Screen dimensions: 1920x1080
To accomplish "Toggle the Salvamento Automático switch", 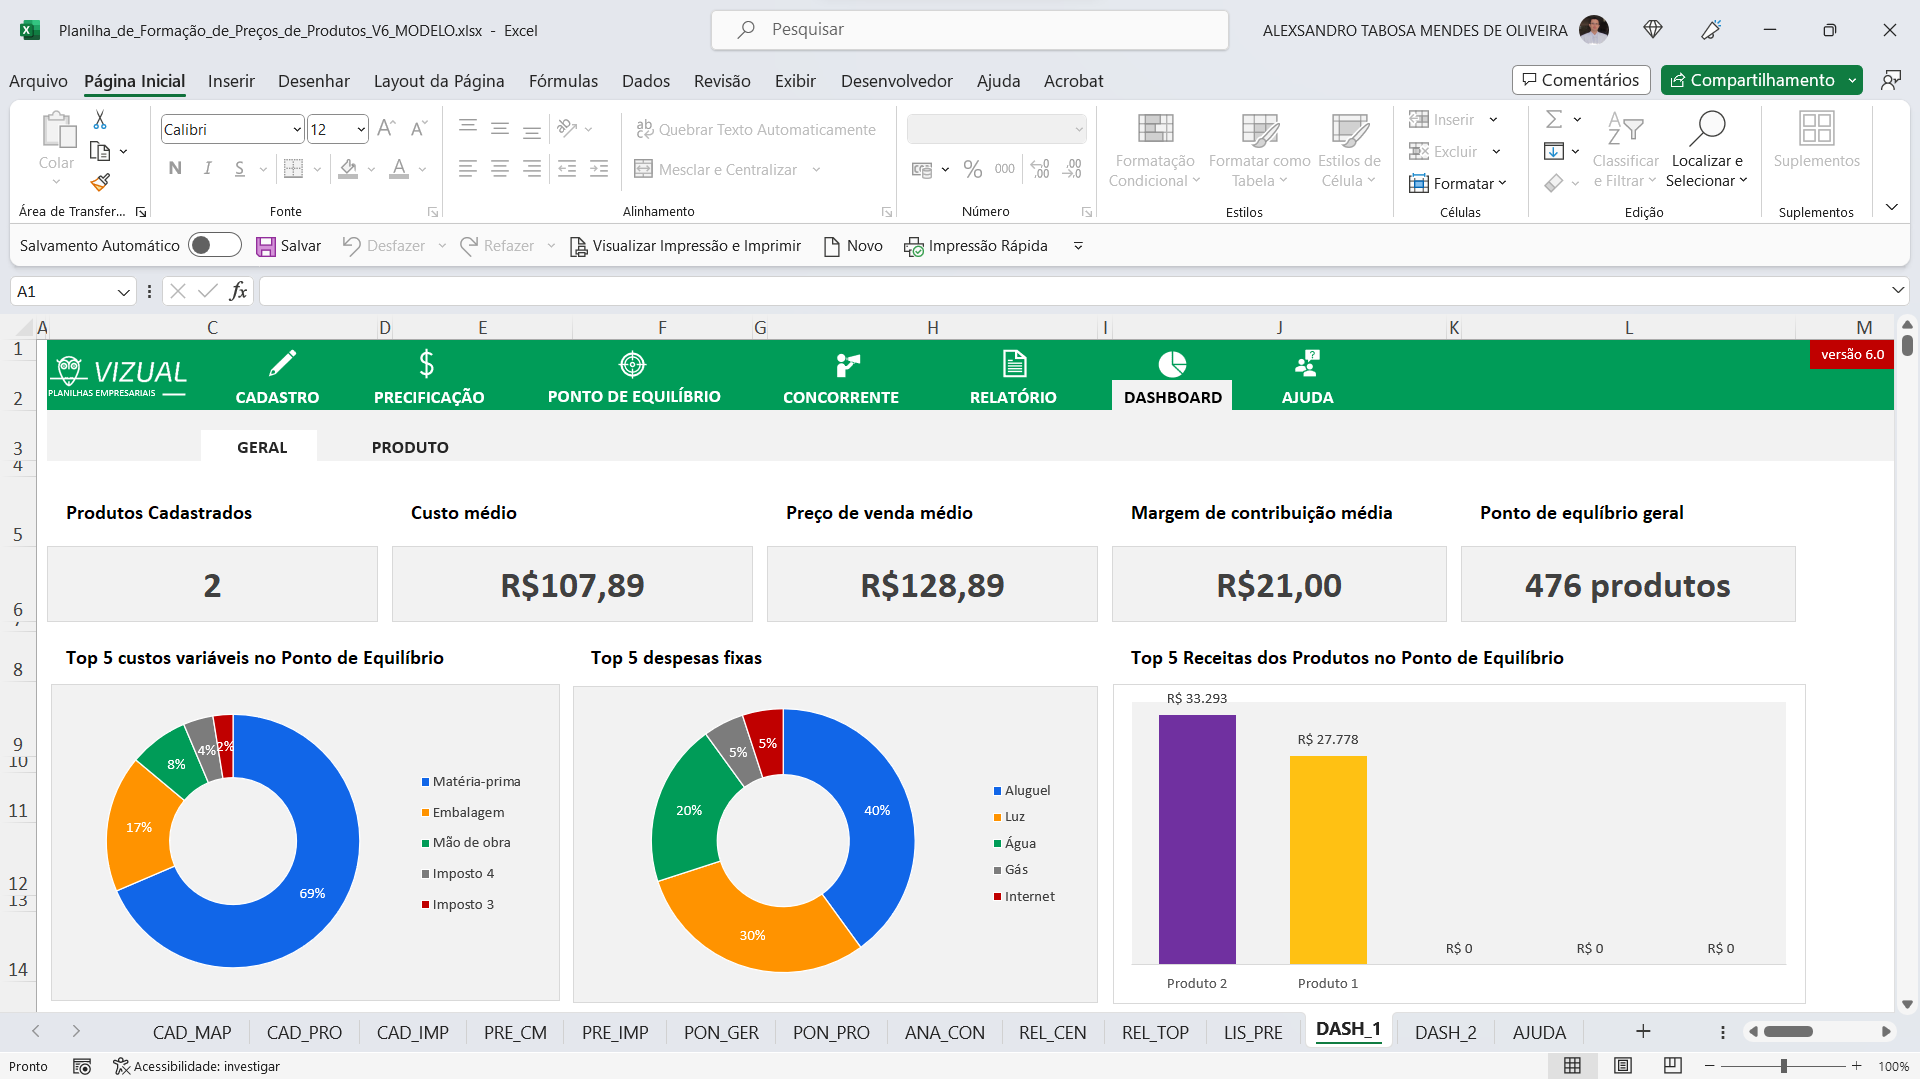I will pos(215,245).
